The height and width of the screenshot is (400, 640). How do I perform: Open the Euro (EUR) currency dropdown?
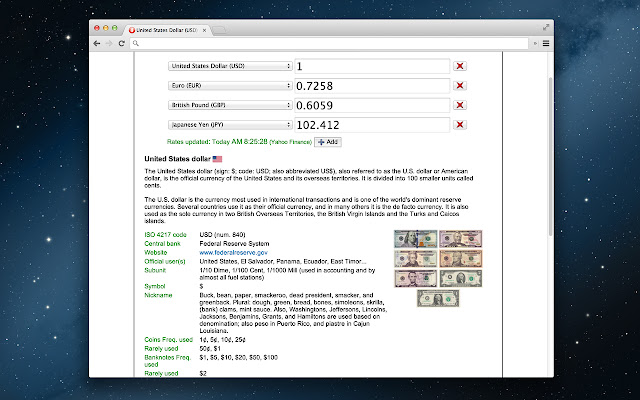pos(230,86)
